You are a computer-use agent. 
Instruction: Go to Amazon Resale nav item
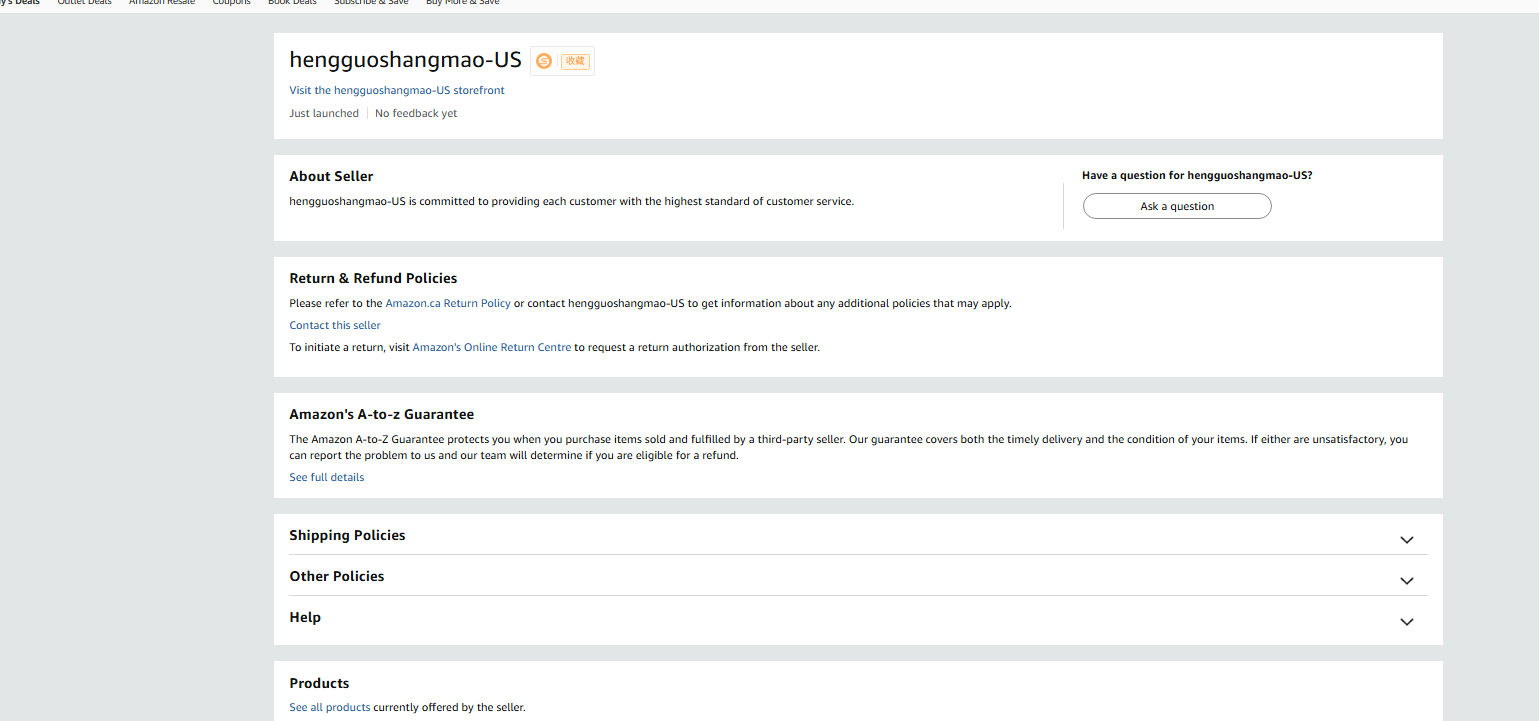[162, 3]
